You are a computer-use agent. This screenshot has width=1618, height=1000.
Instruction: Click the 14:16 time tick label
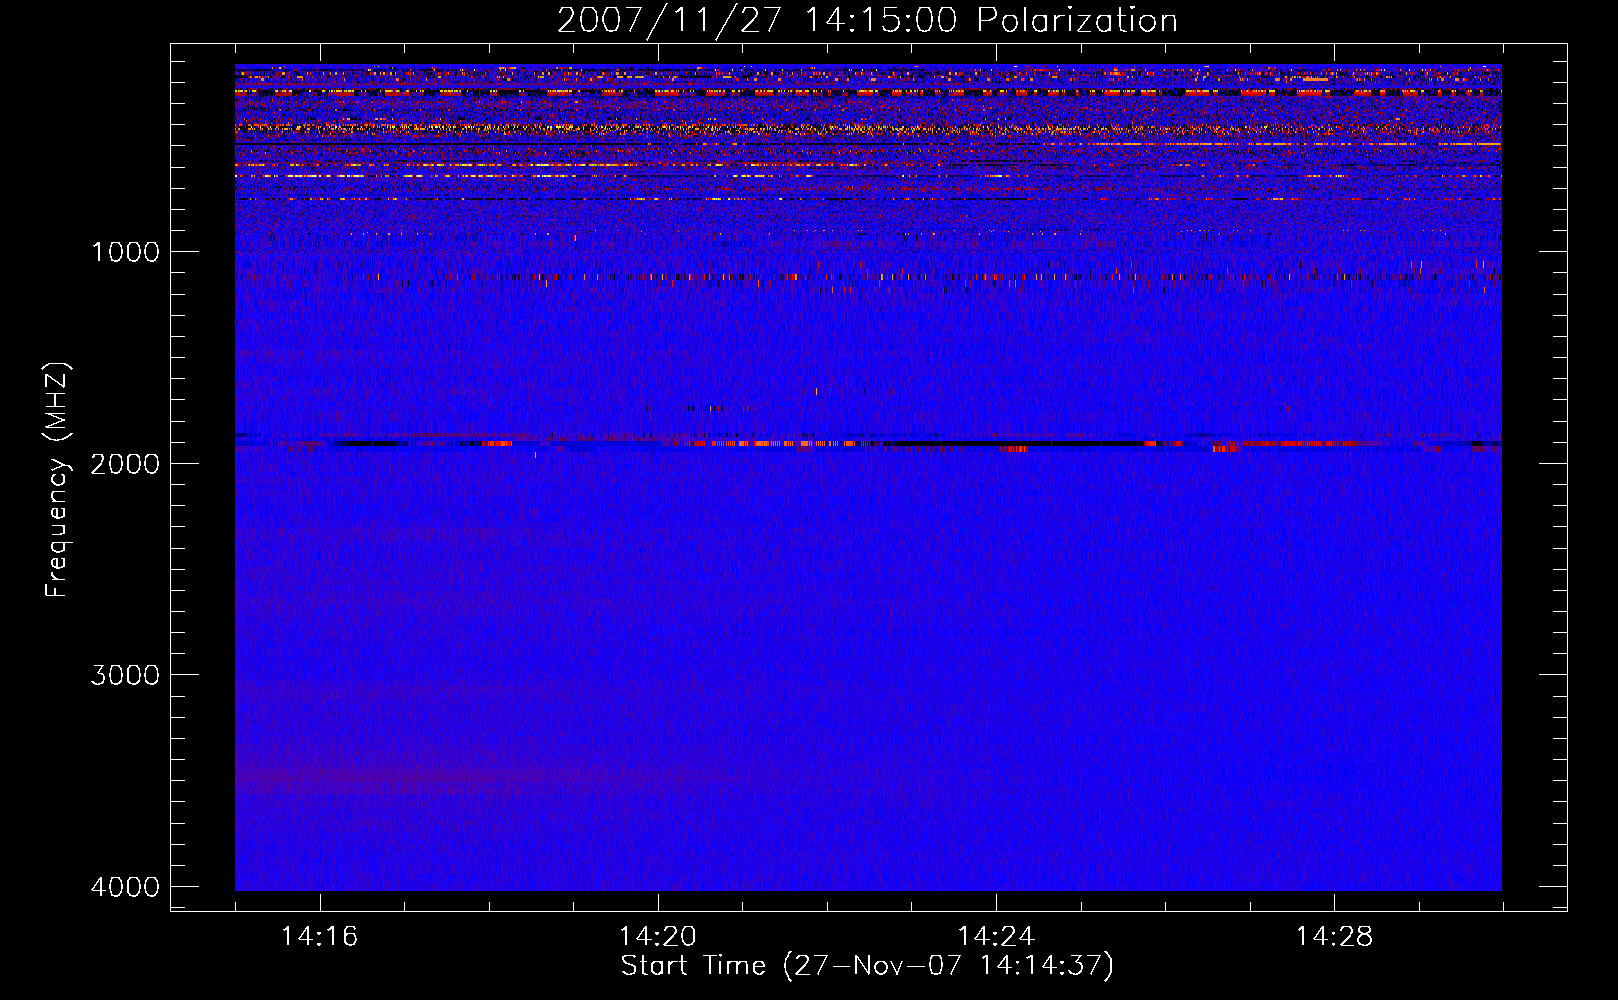(x=319, y=937)
